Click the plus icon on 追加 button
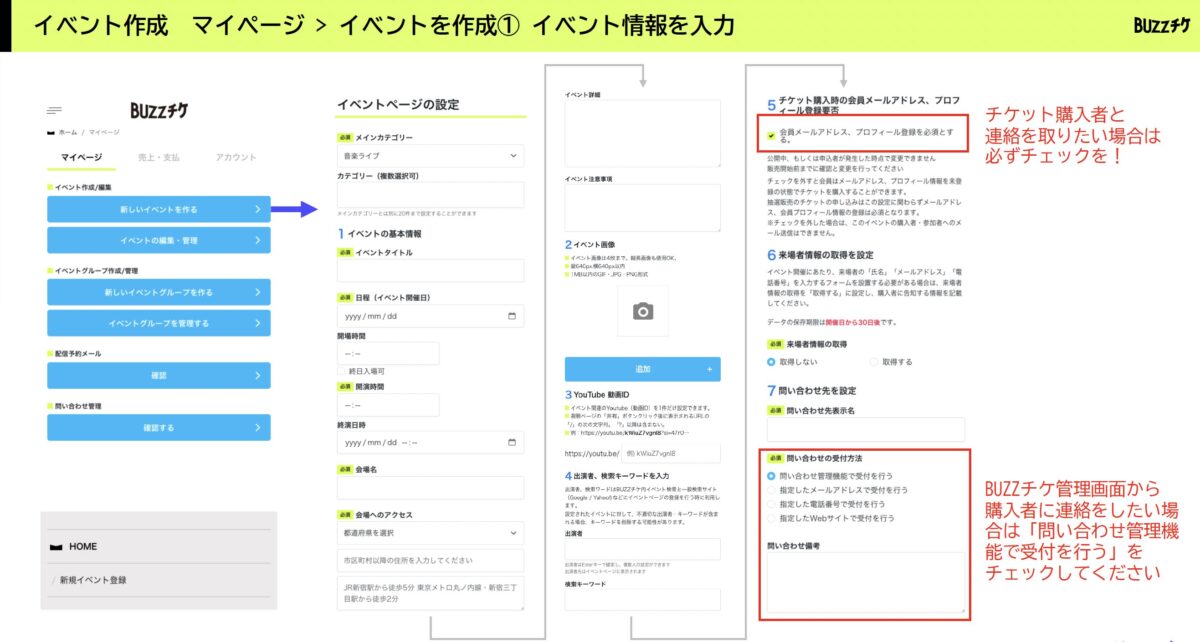This screenshot has height=642, width=1200. [x=710, y=369]
